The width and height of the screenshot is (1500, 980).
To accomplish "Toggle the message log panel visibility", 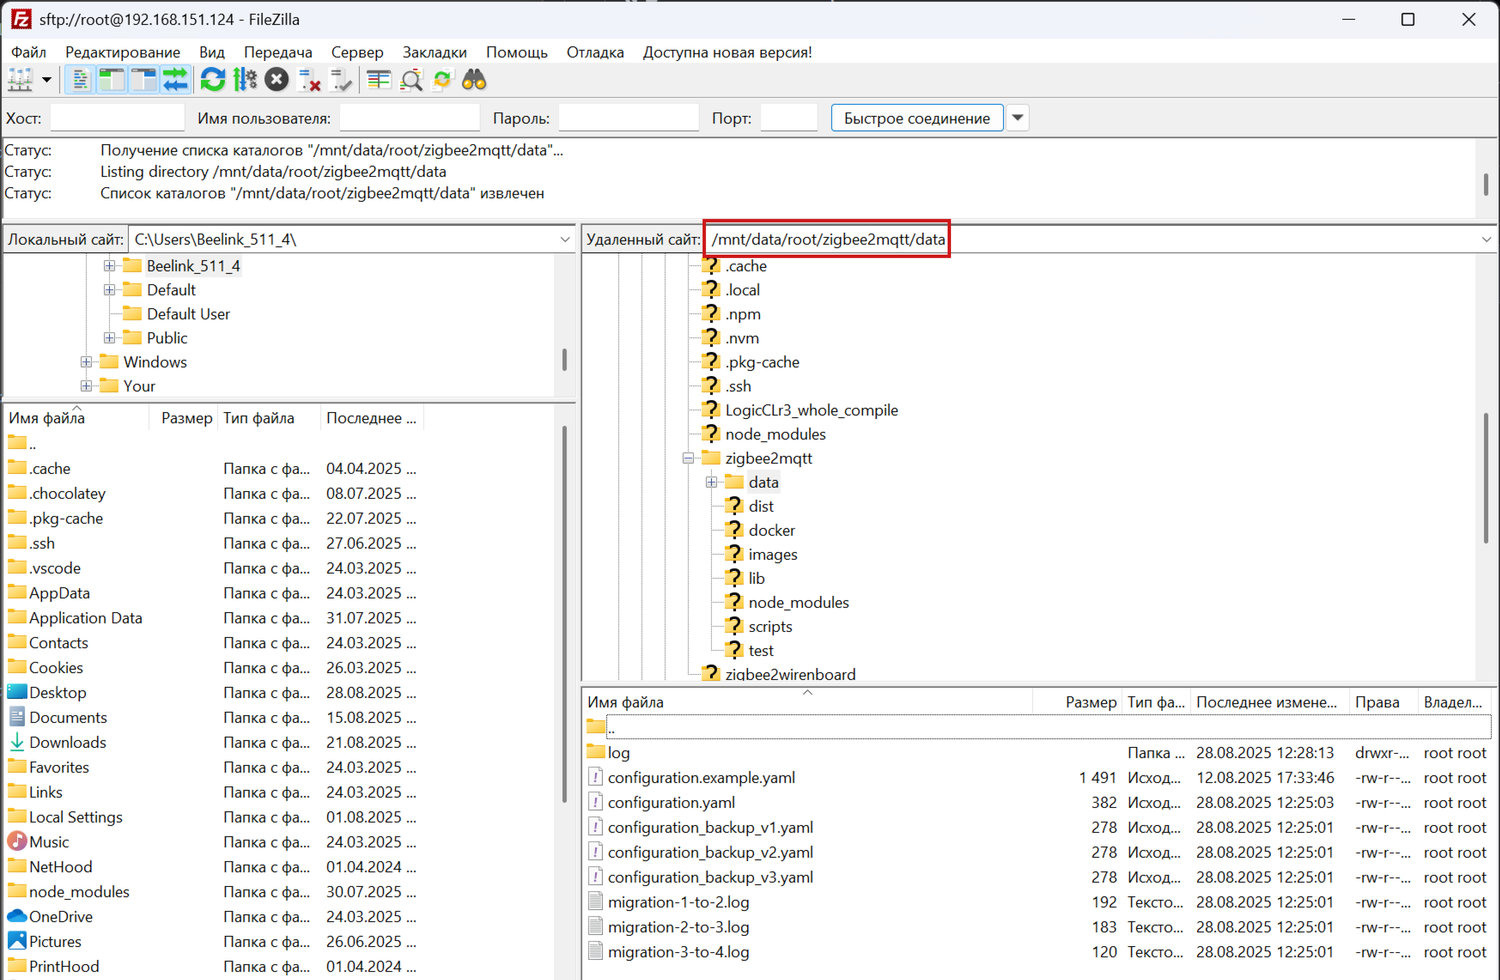I will point(79,79).
